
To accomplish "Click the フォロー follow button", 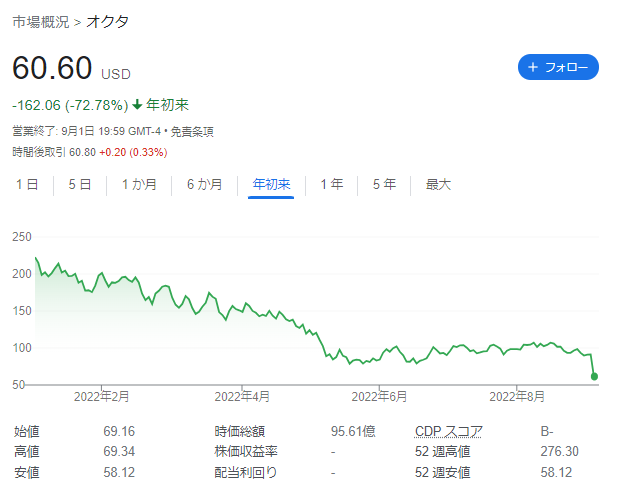I will [558, 67].
